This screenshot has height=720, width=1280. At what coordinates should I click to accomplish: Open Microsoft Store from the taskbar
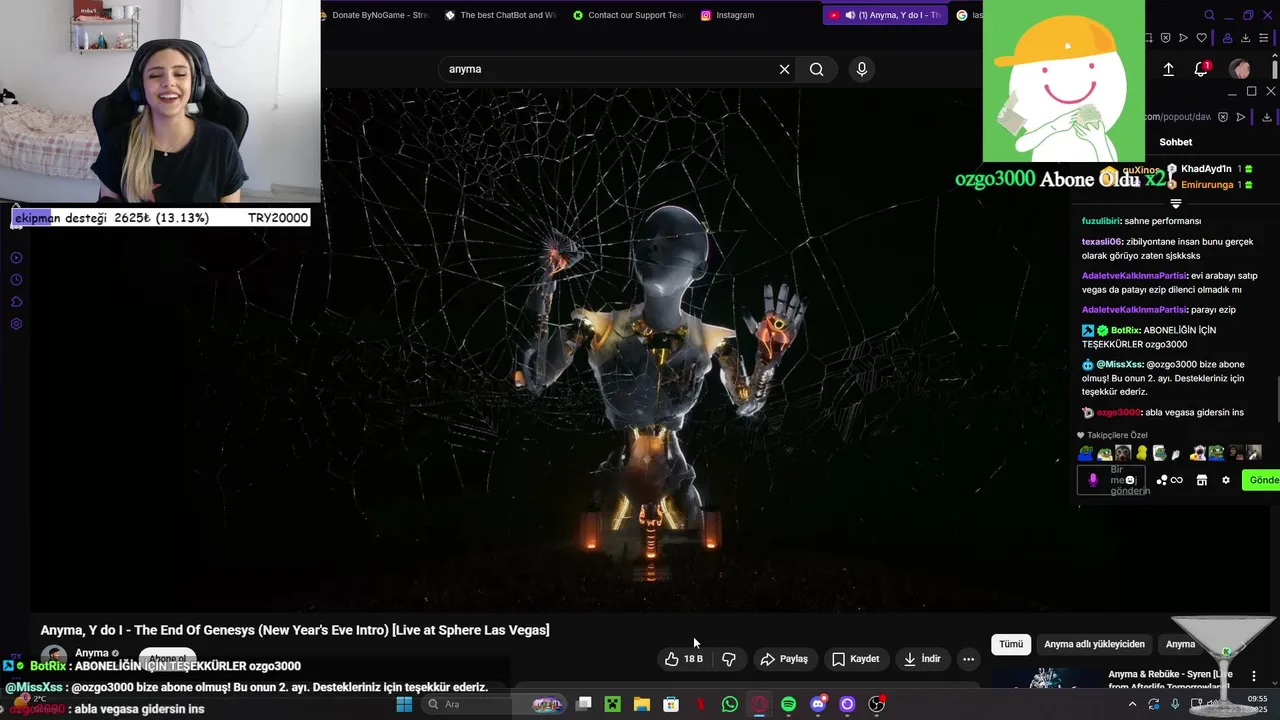[x=671, y=704]
